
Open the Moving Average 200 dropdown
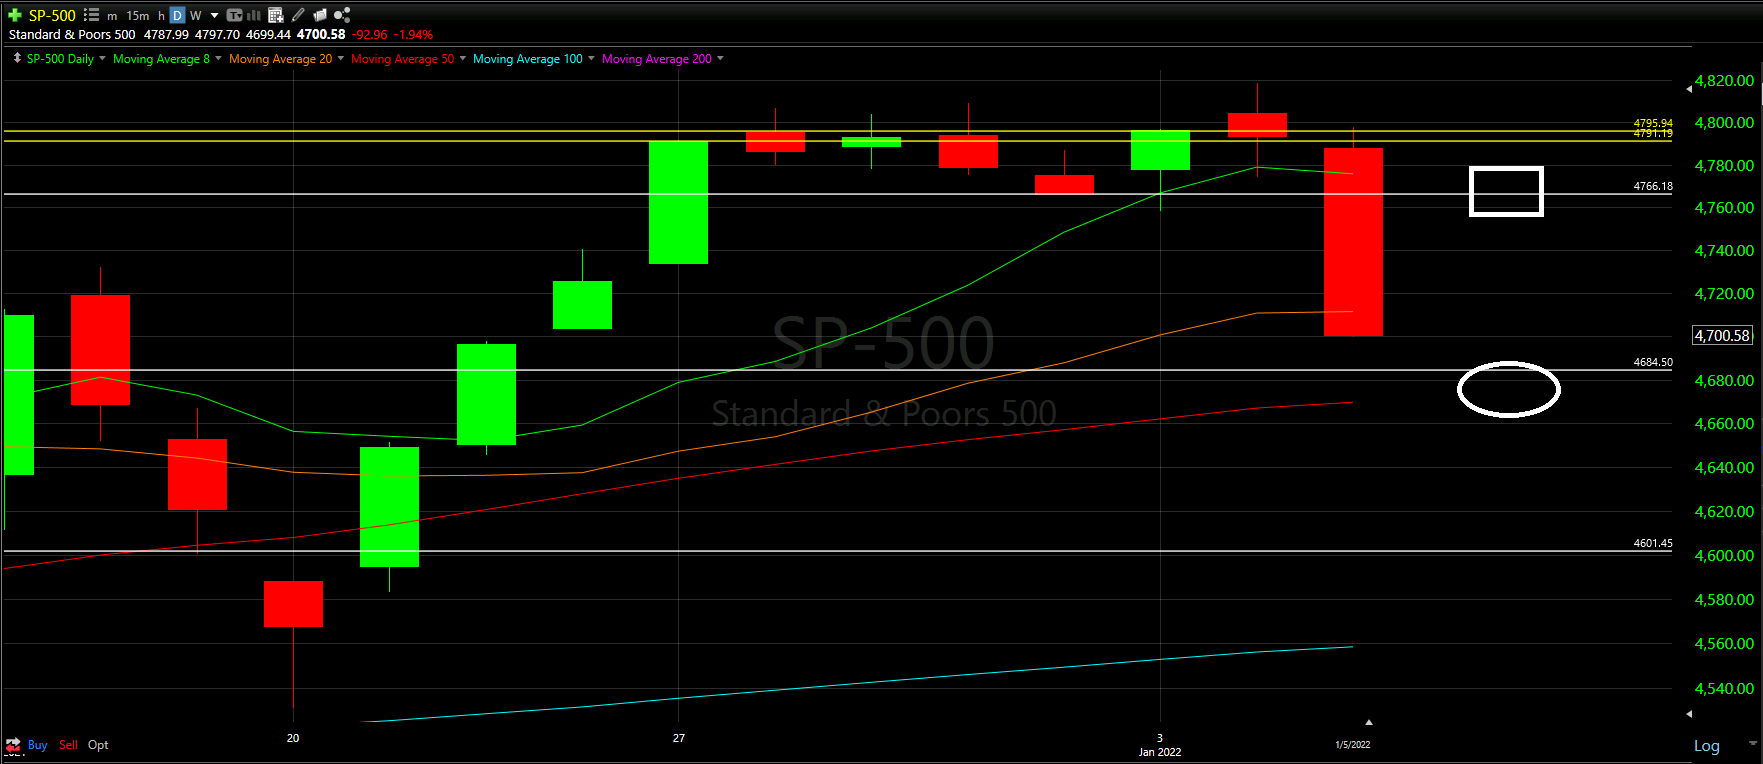click(x=720, y=58)
